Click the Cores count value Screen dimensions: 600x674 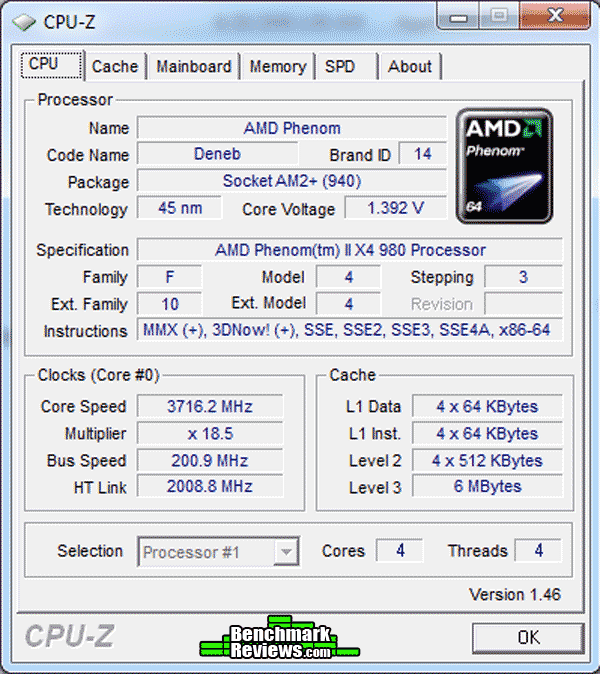point(400,550)
